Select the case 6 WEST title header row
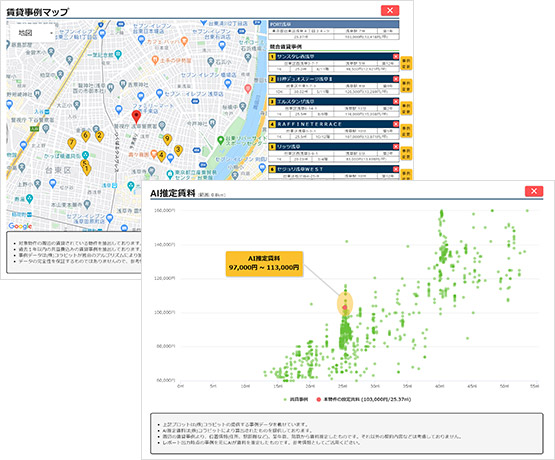Viewport: 555px width, 460px height. 333,169
